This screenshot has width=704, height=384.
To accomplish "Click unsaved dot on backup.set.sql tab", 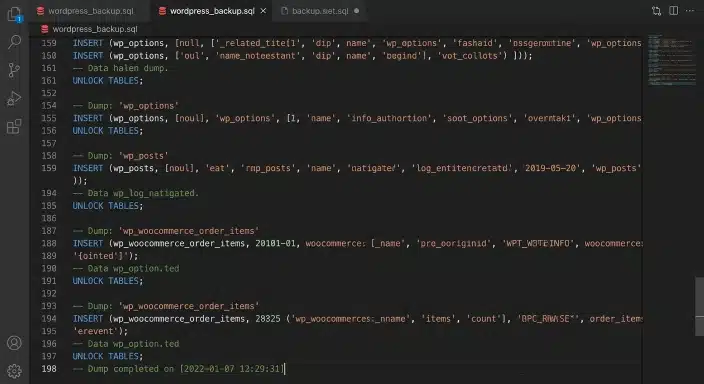I will click(356, 11).
